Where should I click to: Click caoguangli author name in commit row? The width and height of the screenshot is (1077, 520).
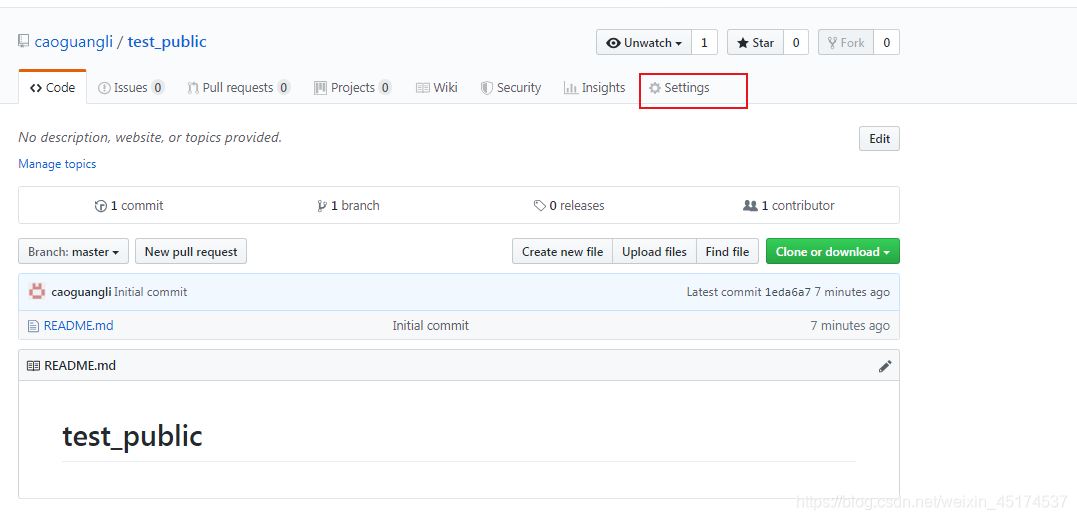tap(81, 292)
